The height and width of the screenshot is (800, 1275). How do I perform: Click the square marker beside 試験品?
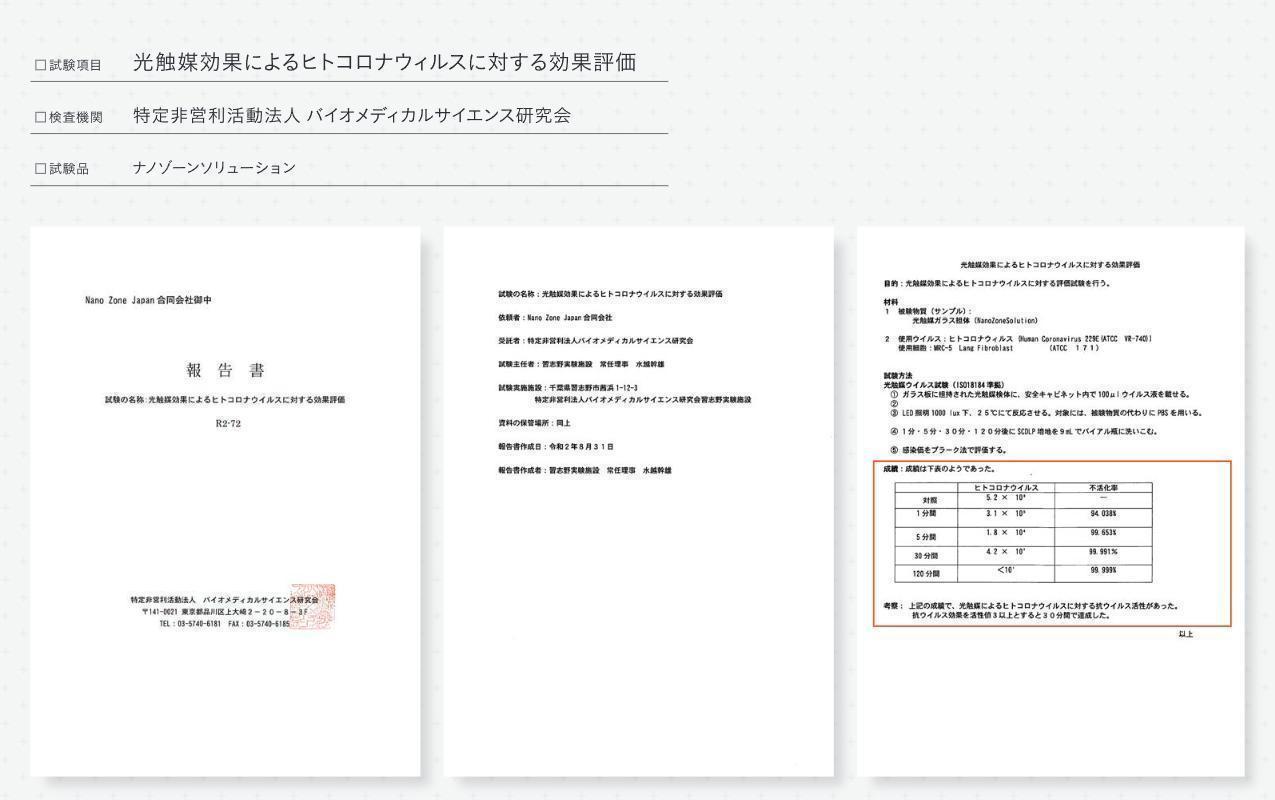(41, 169)
